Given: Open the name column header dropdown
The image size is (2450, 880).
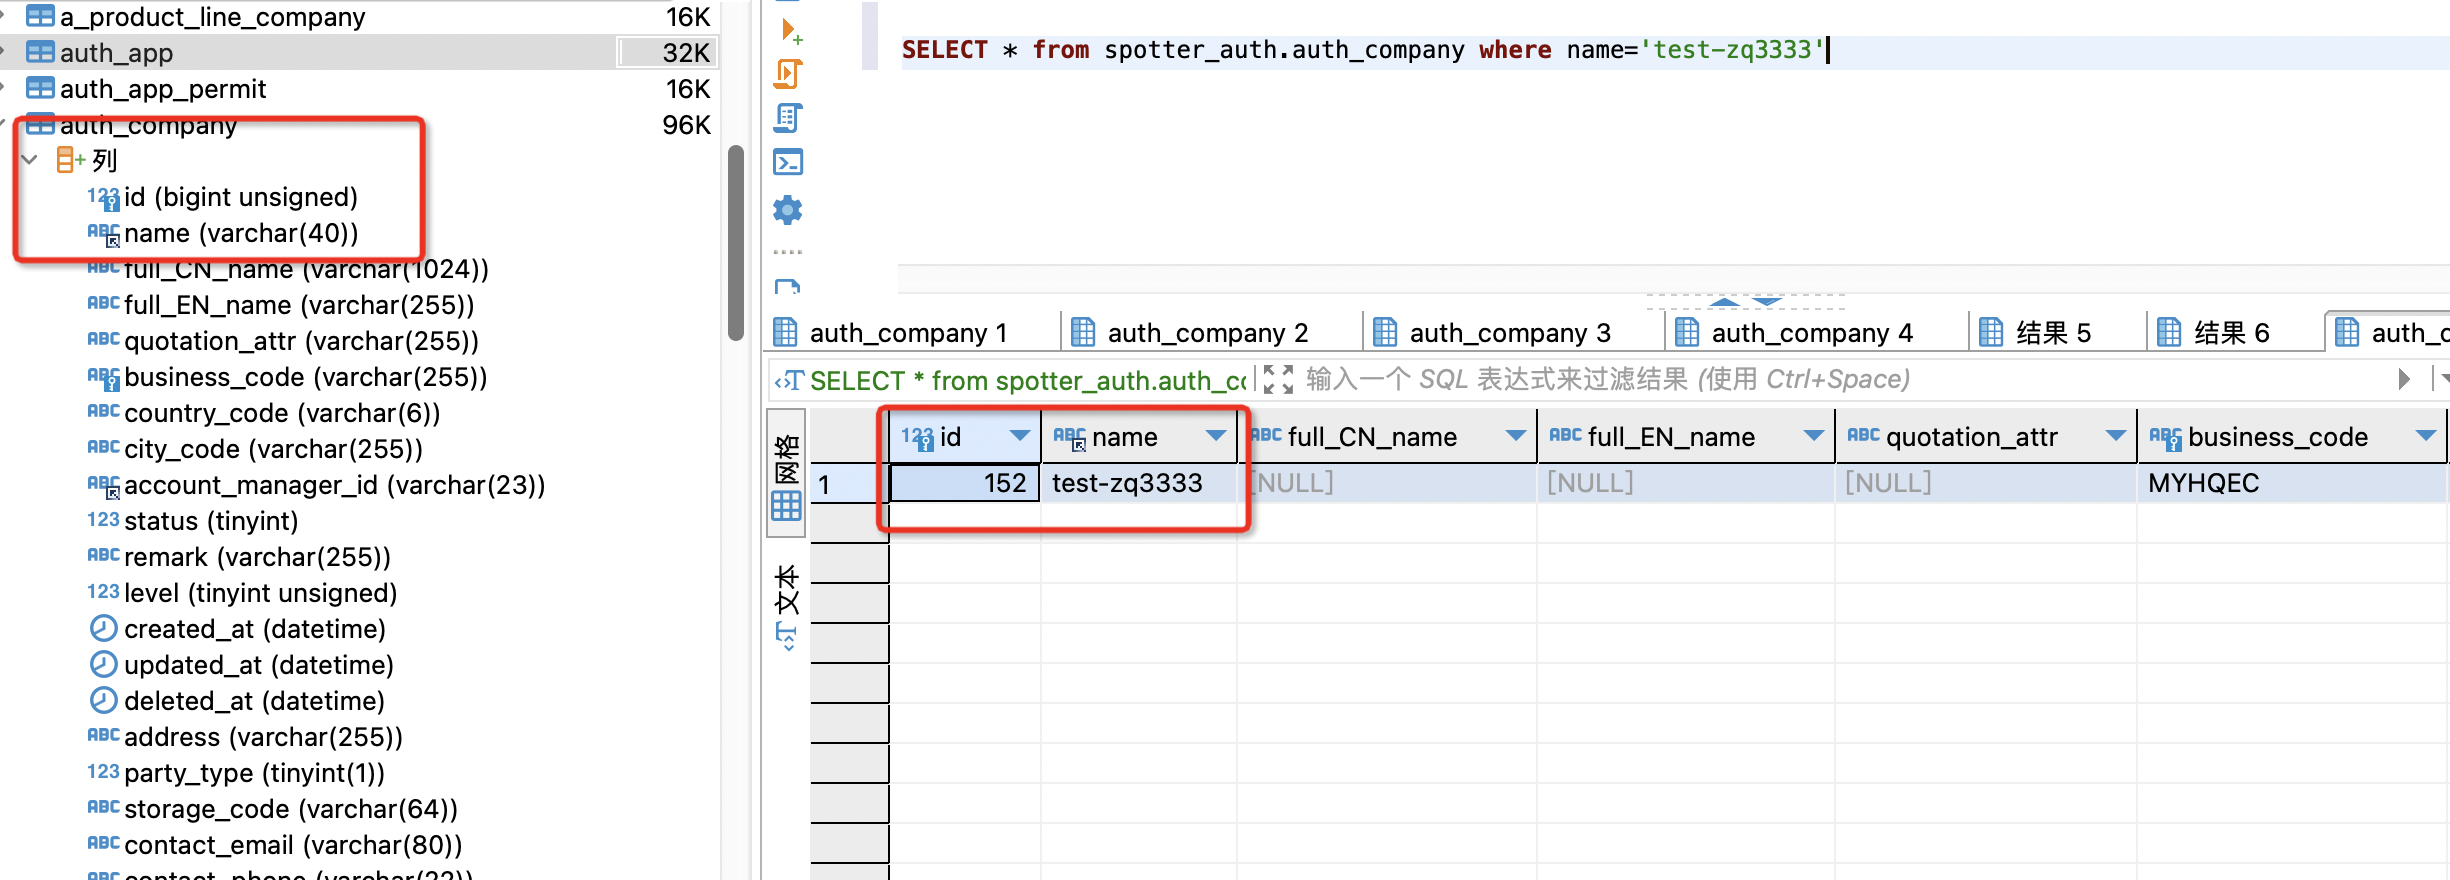Looking at the screenshot, I should pos(1216,436).
